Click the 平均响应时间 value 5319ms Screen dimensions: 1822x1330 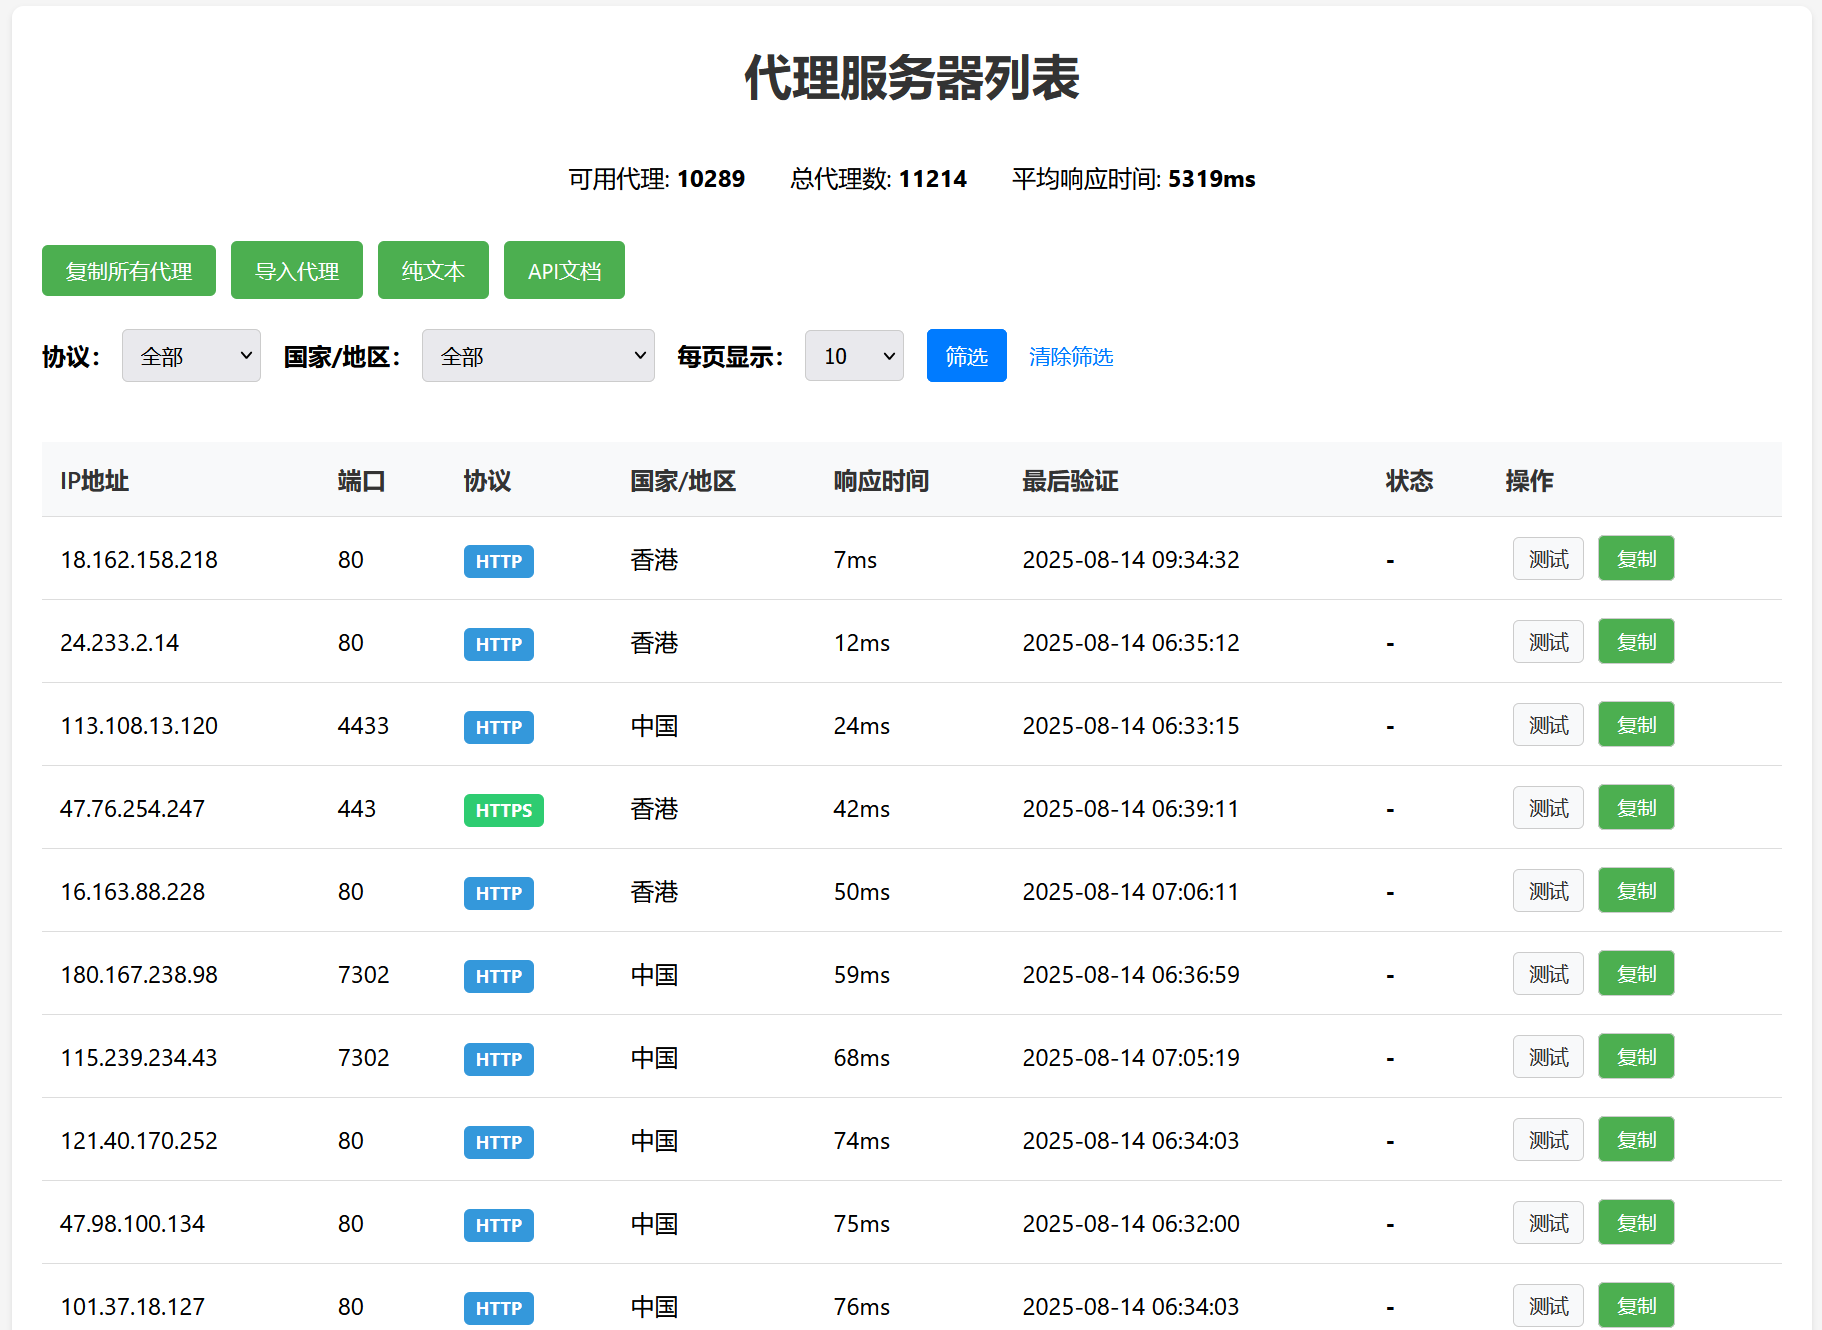1212,179
